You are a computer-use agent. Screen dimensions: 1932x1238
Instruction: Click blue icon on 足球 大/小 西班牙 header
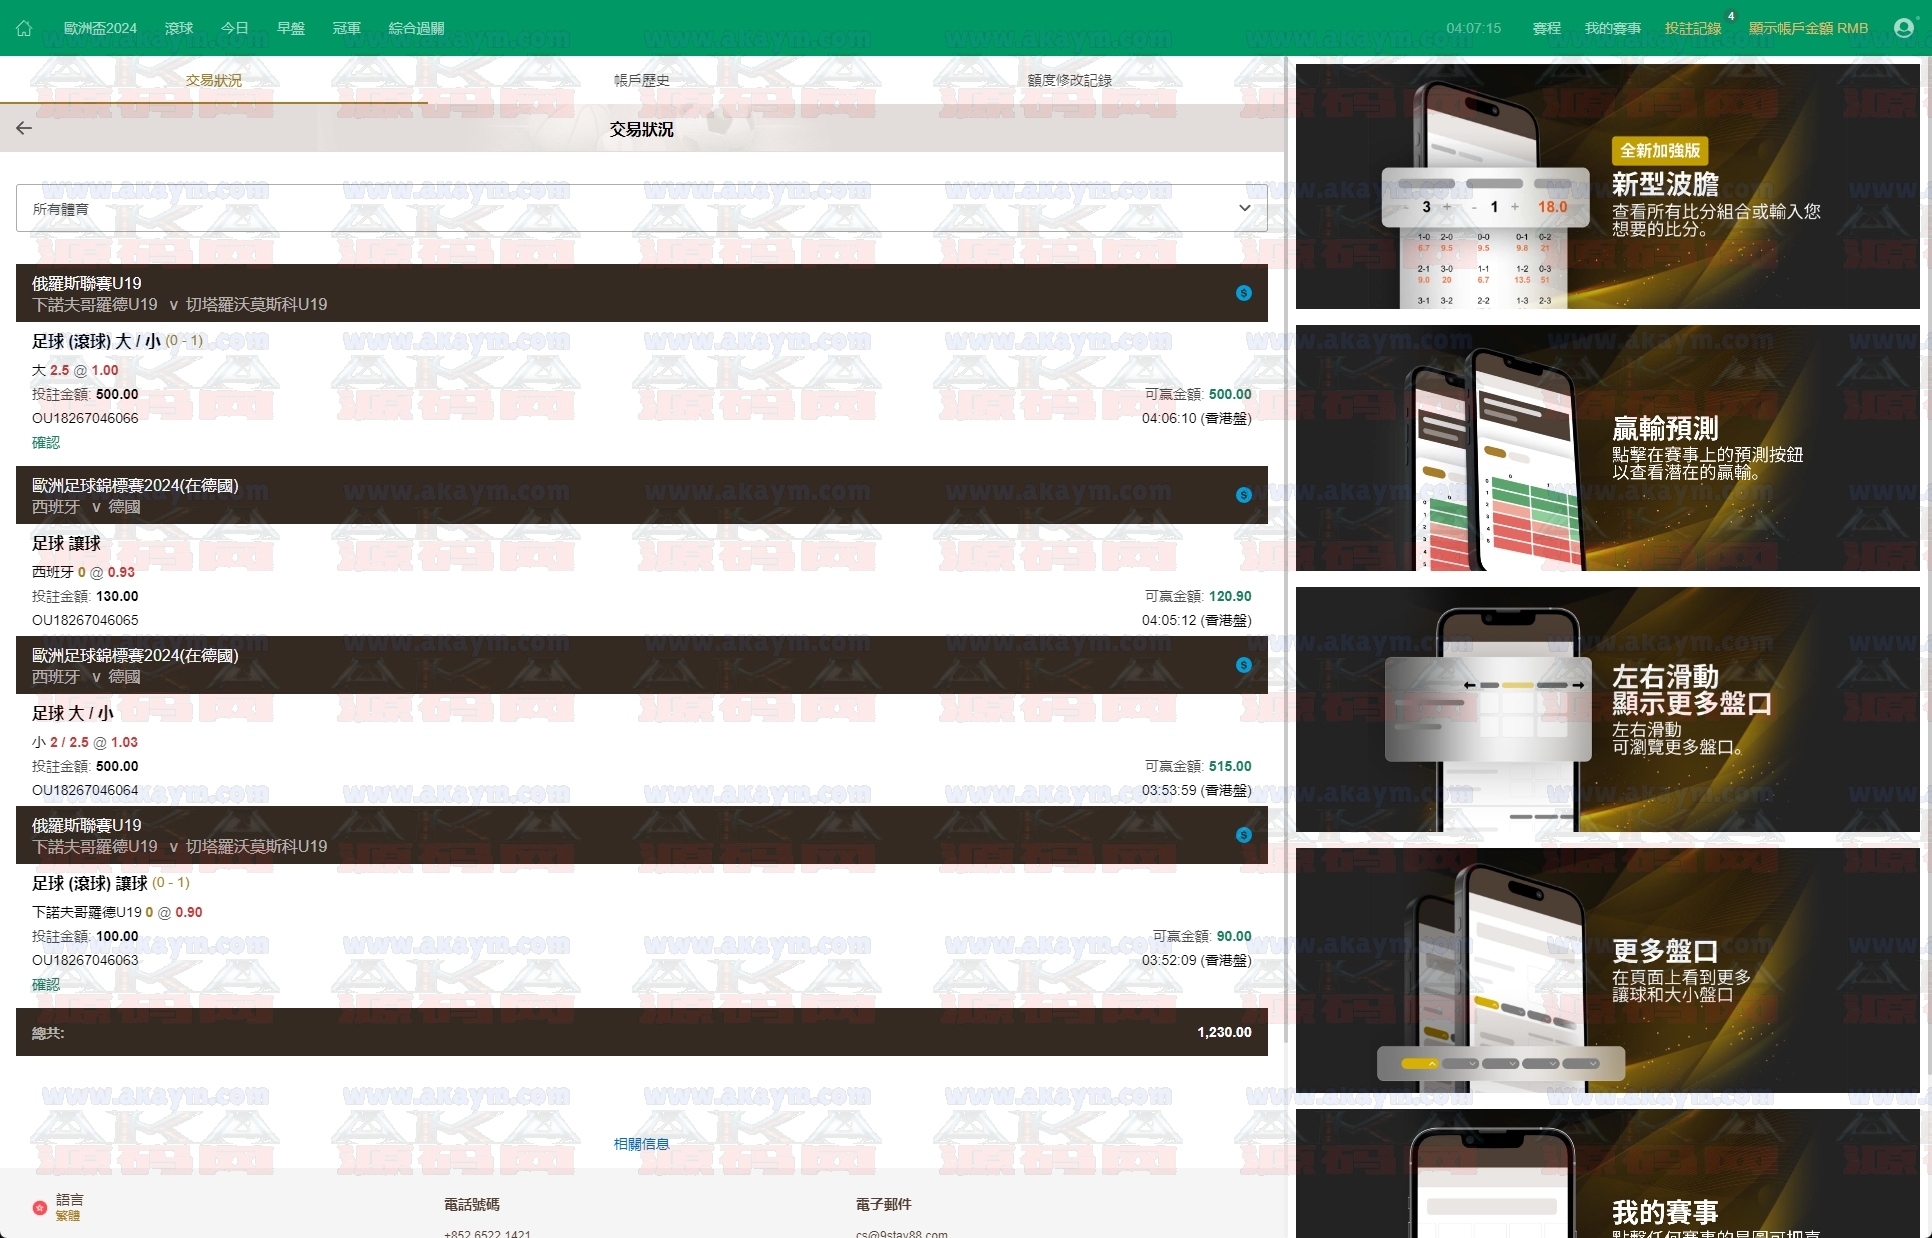pos(1243,665)
